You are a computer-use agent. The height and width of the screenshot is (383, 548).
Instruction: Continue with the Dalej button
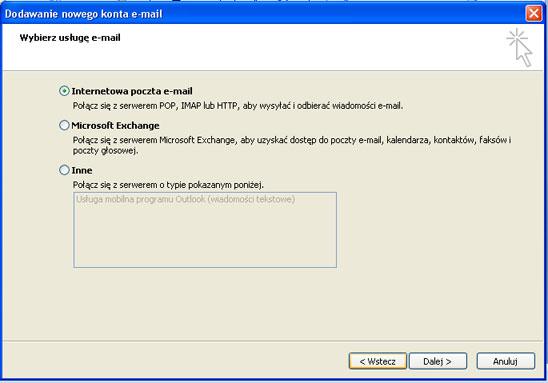tap(438, 361)
